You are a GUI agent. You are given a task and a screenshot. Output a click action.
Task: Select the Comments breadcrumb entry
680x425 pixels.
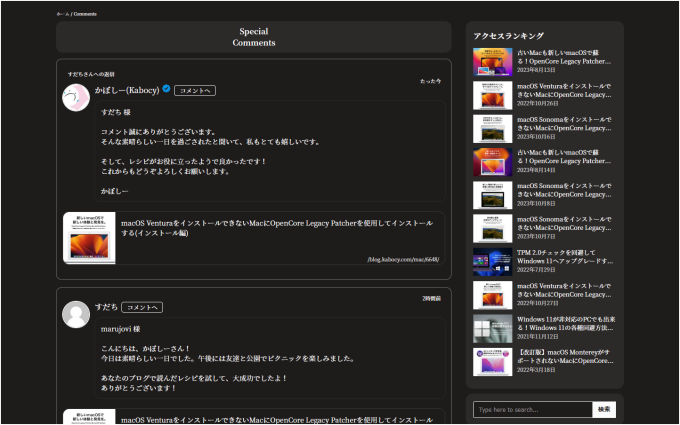(85, 14)
